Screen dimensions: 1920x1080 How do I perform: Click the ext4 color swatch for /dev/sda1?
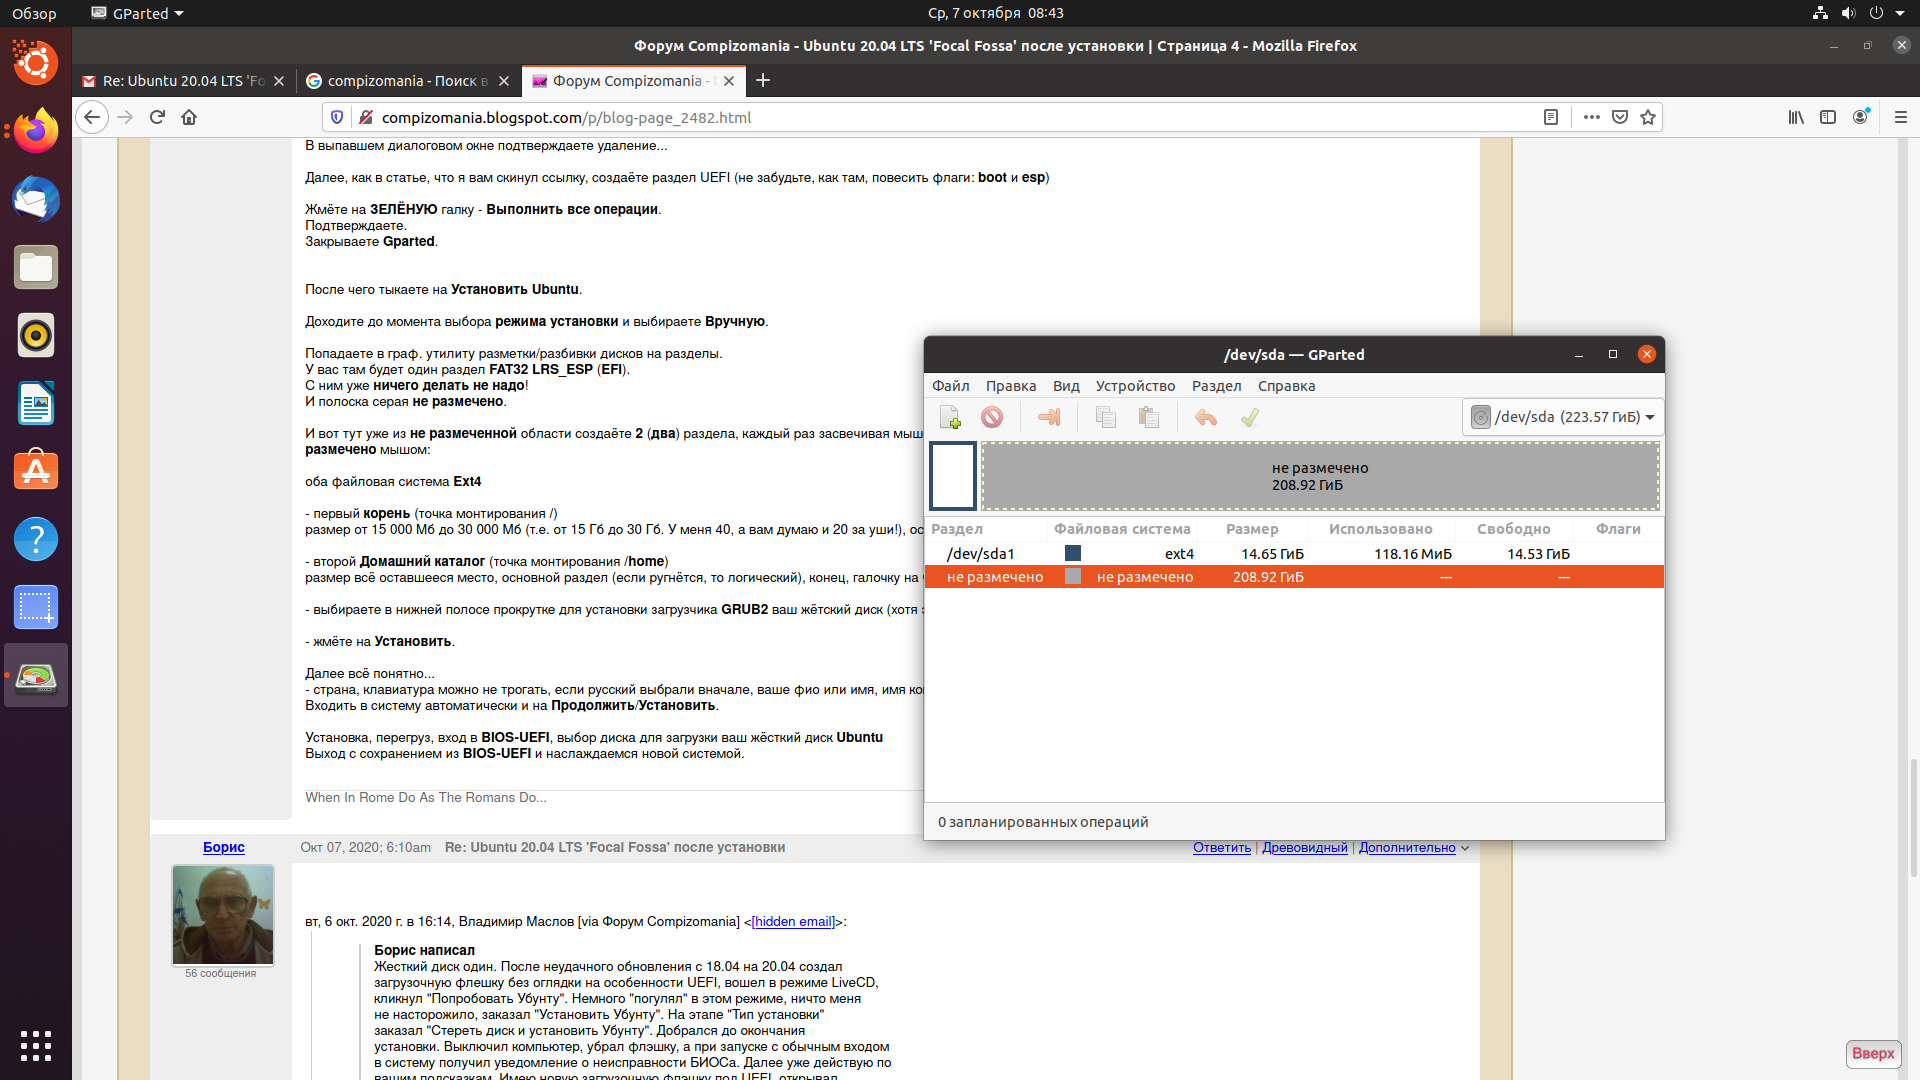coord(1073,553)
